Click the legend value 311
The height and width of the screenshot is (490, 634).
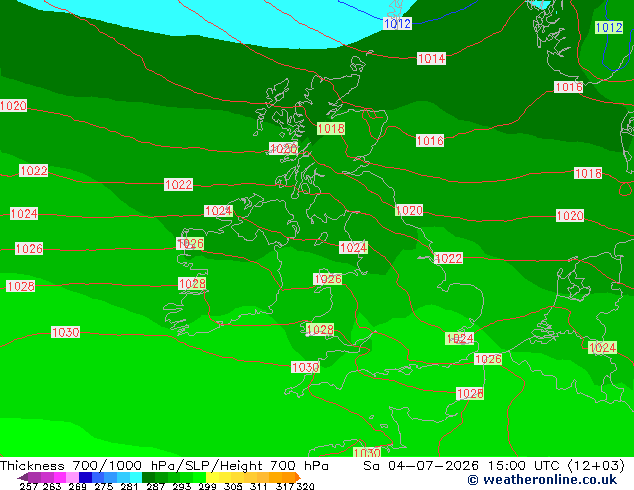(x=259, y=486)
